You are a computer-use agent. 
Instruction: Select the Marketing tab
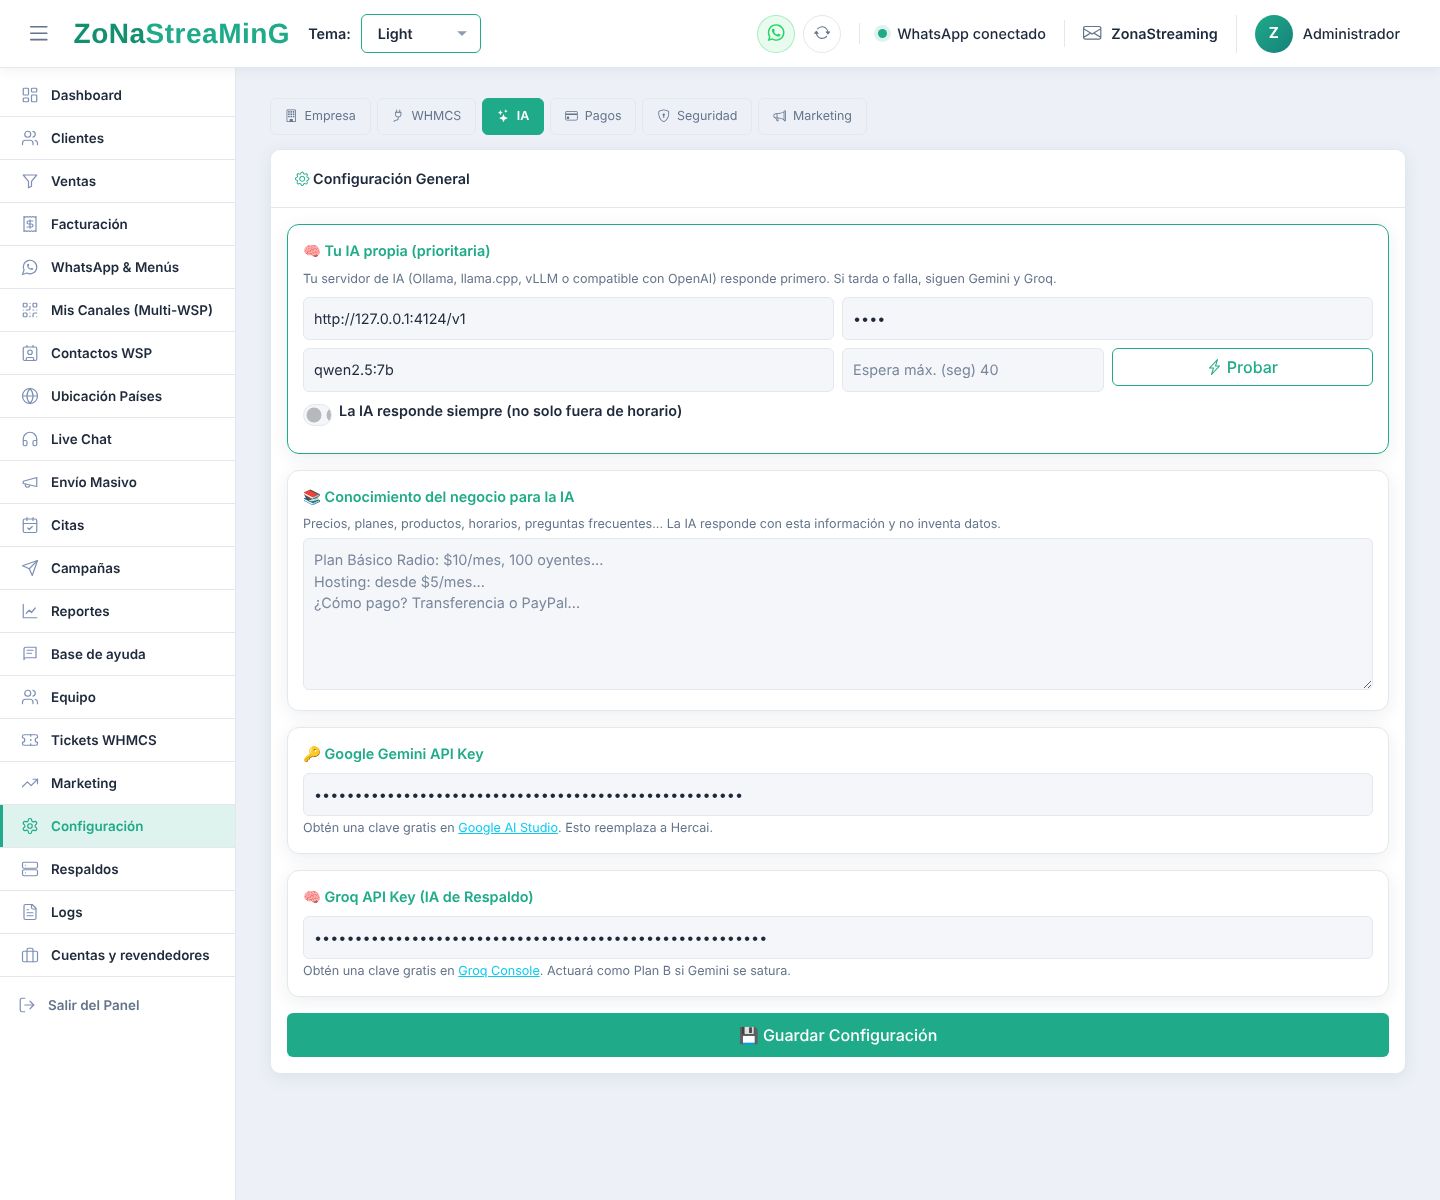(x=812, y=116)
